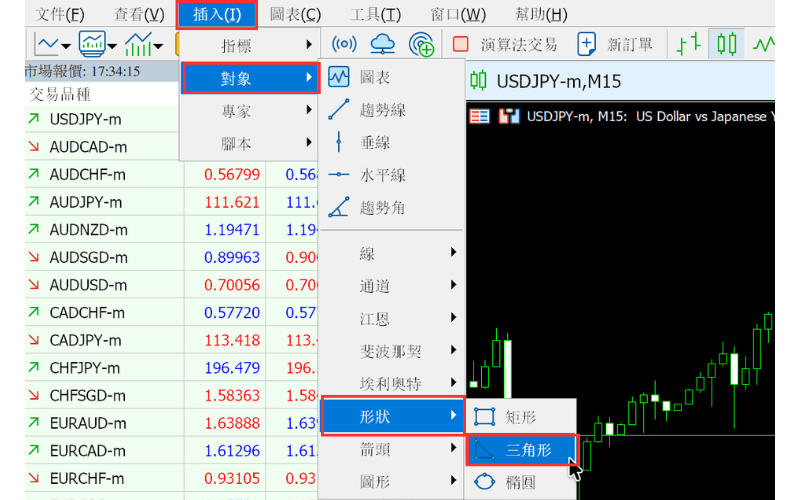
Task: Click the 新訂單 plus document icon
Action: pyautogui.click(x=587, y=44)
